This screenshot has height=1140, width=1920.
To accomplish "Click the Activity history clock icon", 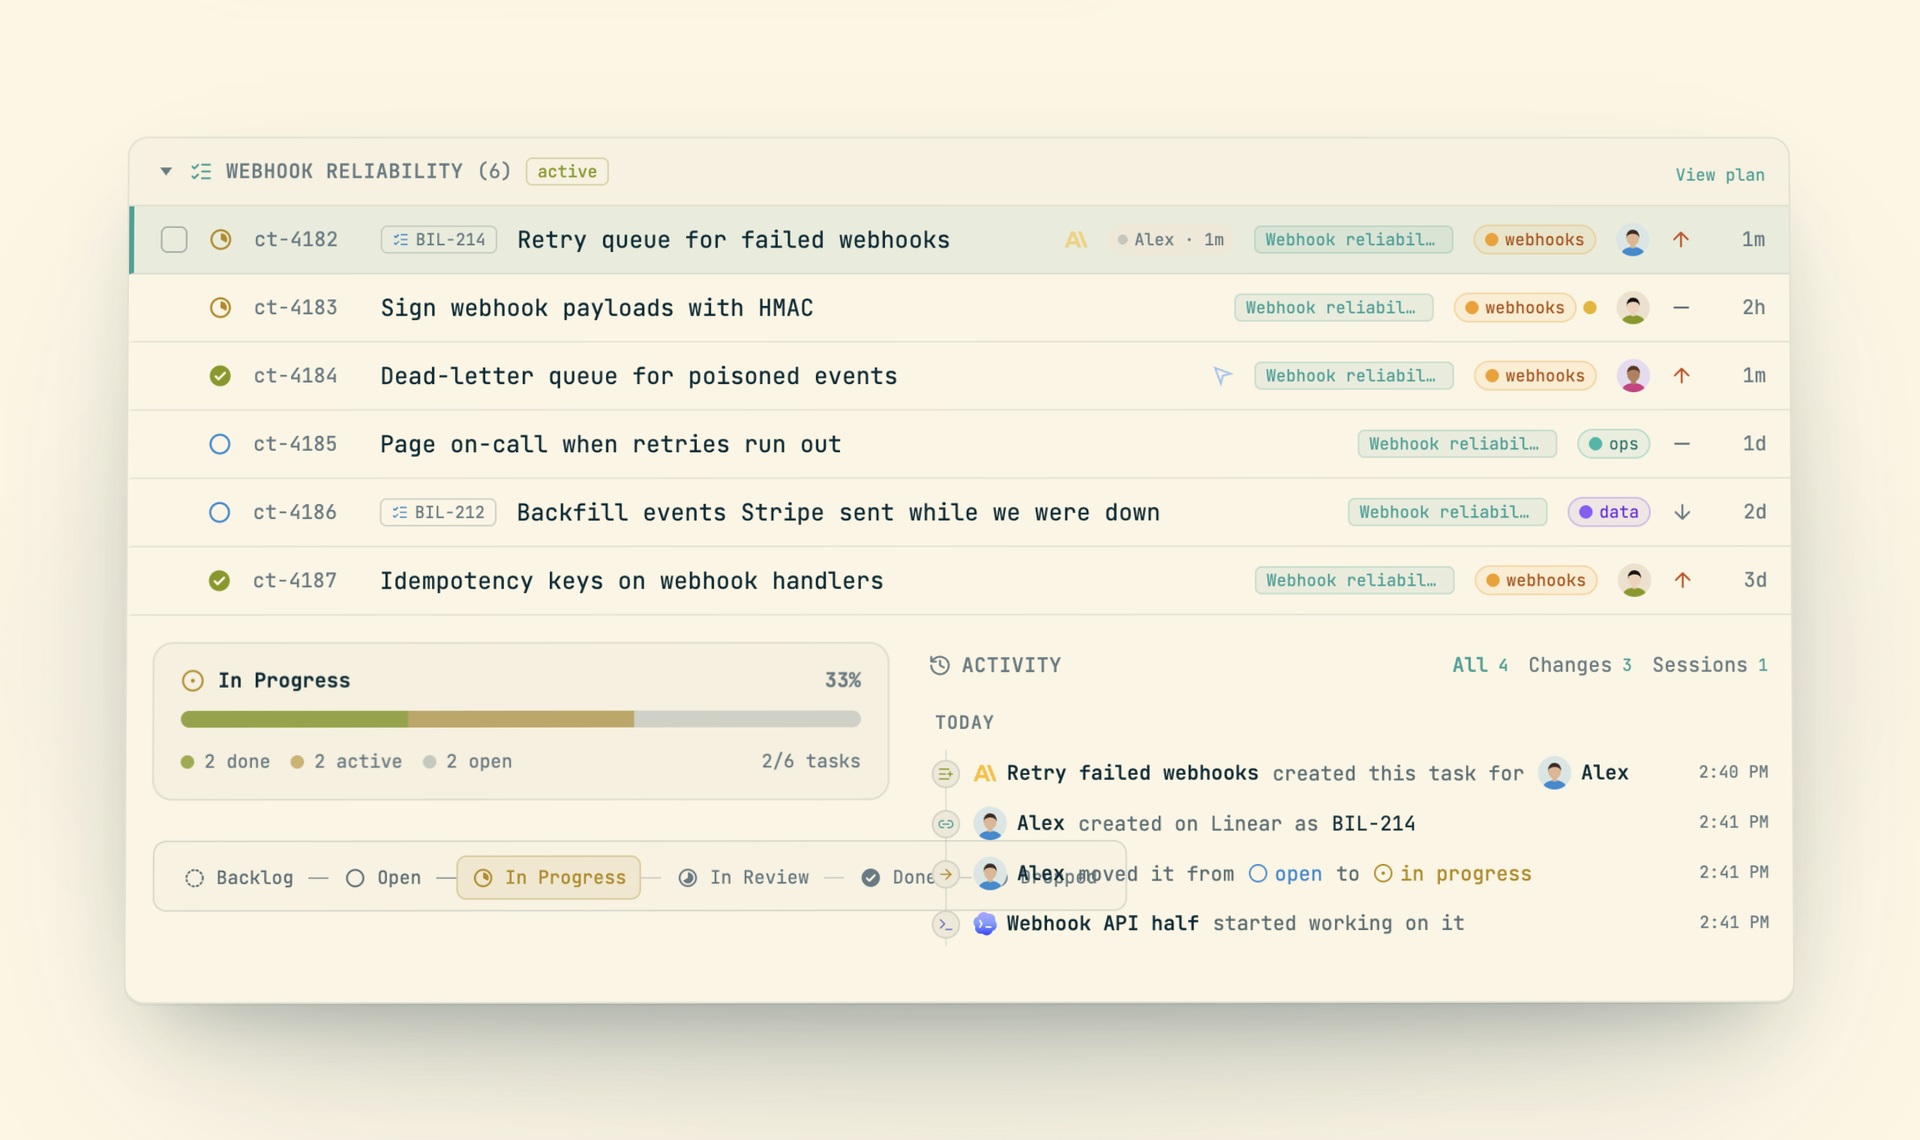I will tap(939, 665).
